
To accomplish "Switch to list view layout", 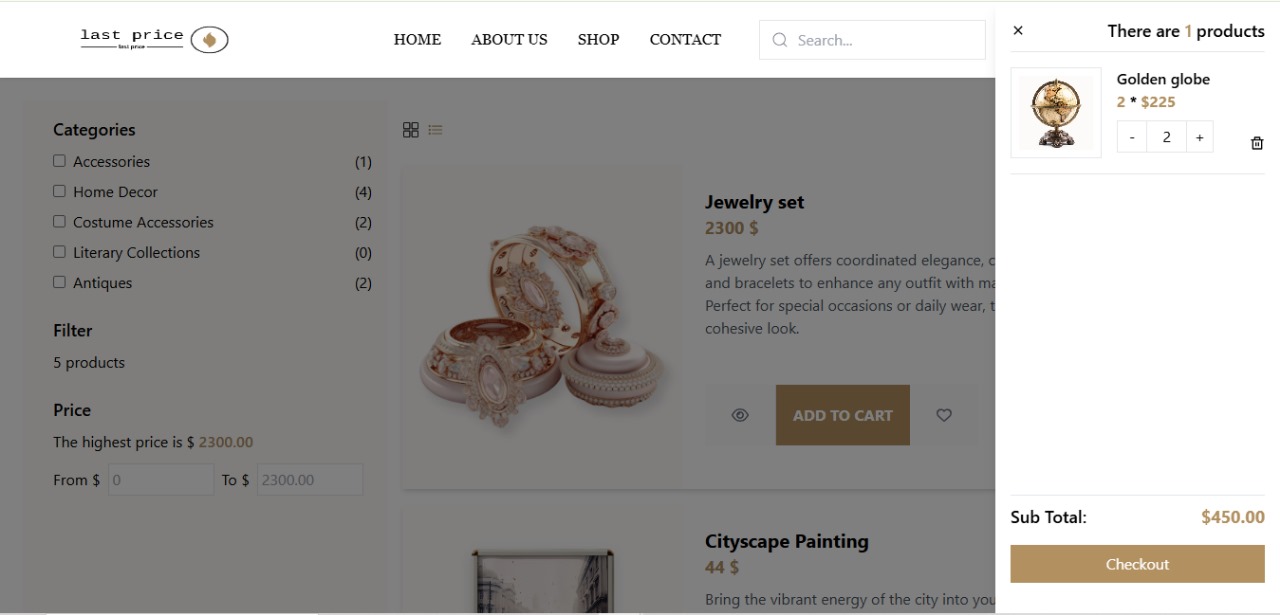I will [436, 130].
